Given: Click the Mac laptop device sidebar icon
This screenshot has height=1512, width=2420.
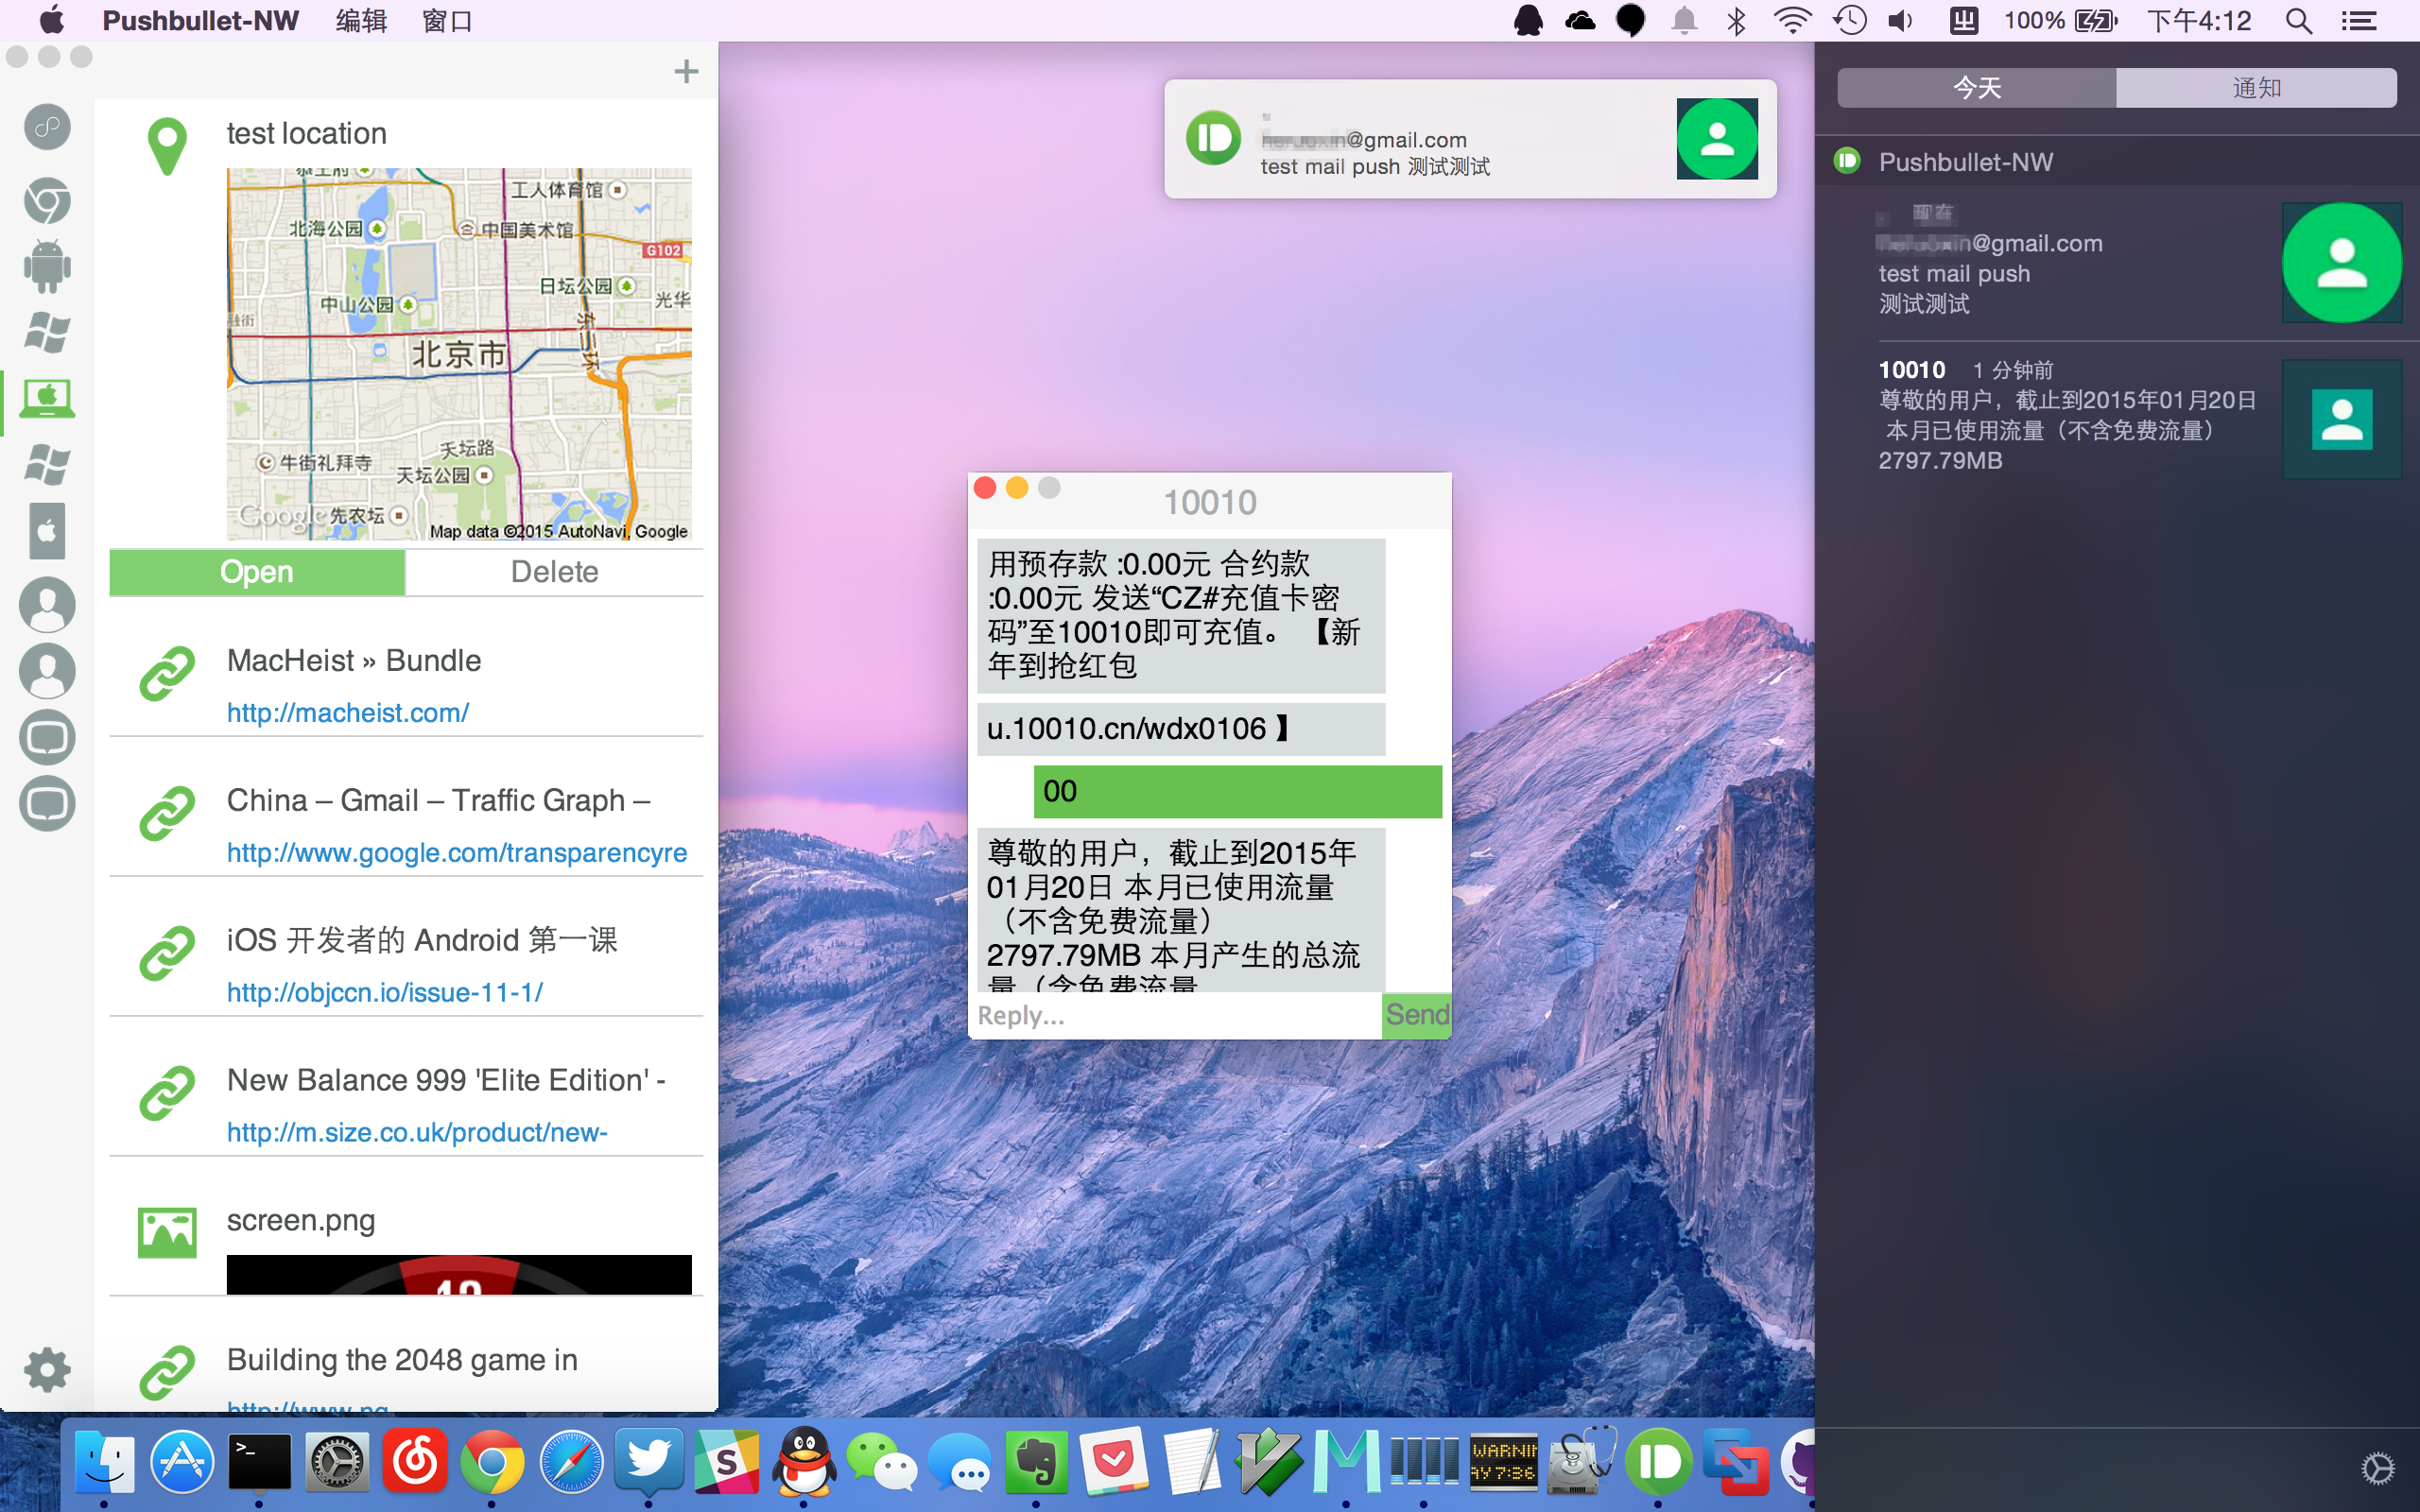Looking at the screenshot, I should (x=47, y=398).
